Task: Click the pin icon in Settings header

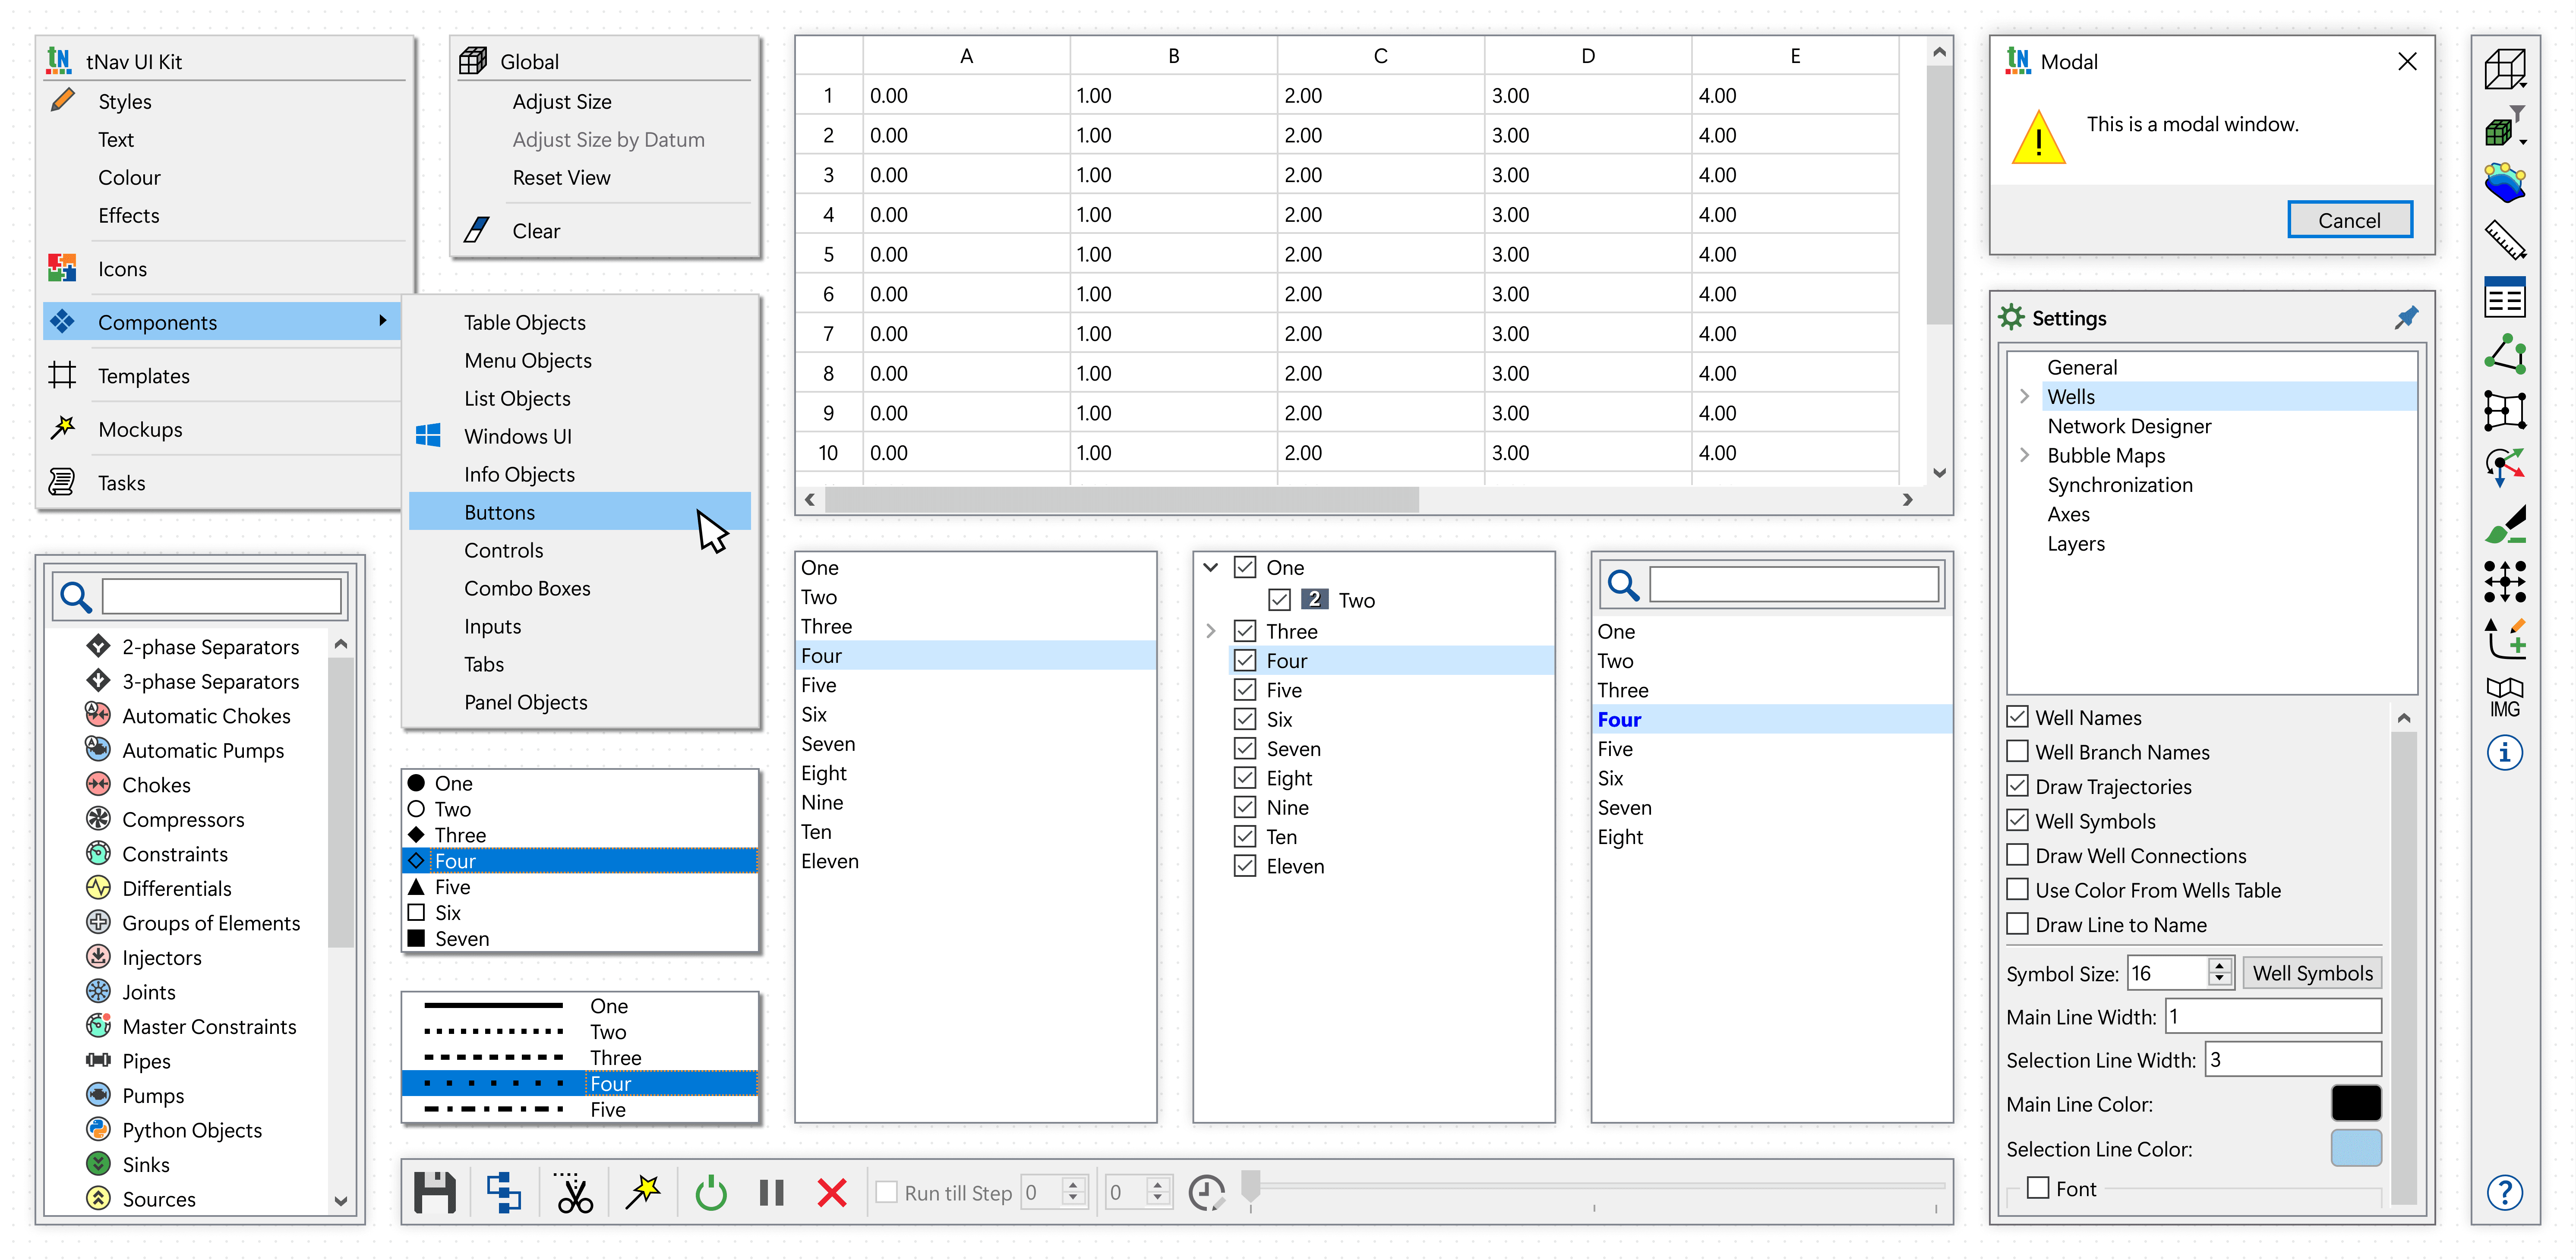Action: 2406,318
